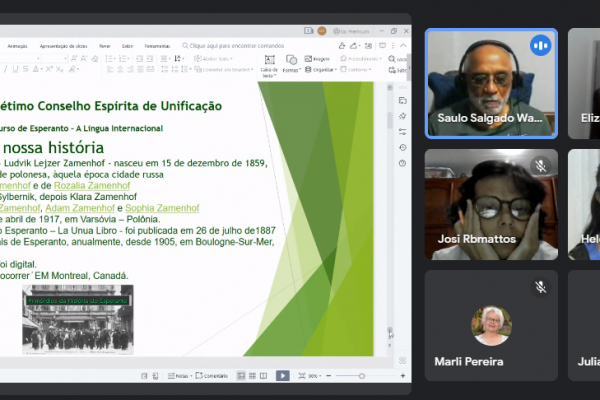Toggle the Notas notes pane
The image size is (600, 400).
pos(179,375)
